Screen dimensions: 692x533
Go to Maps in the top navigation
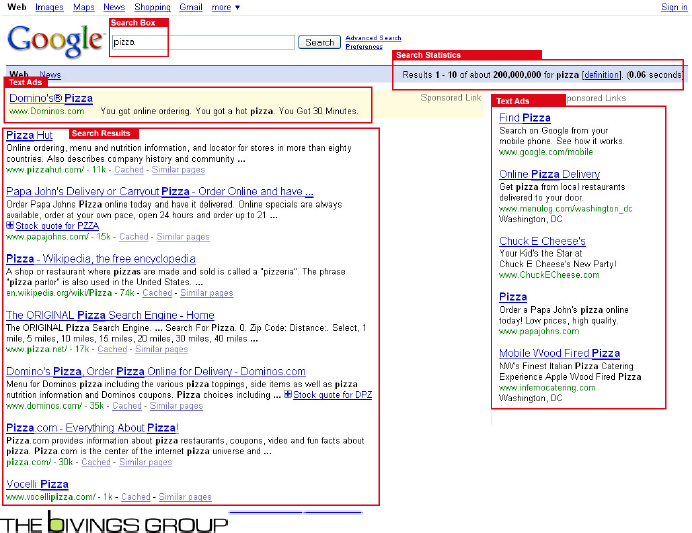tap(84, 7)
